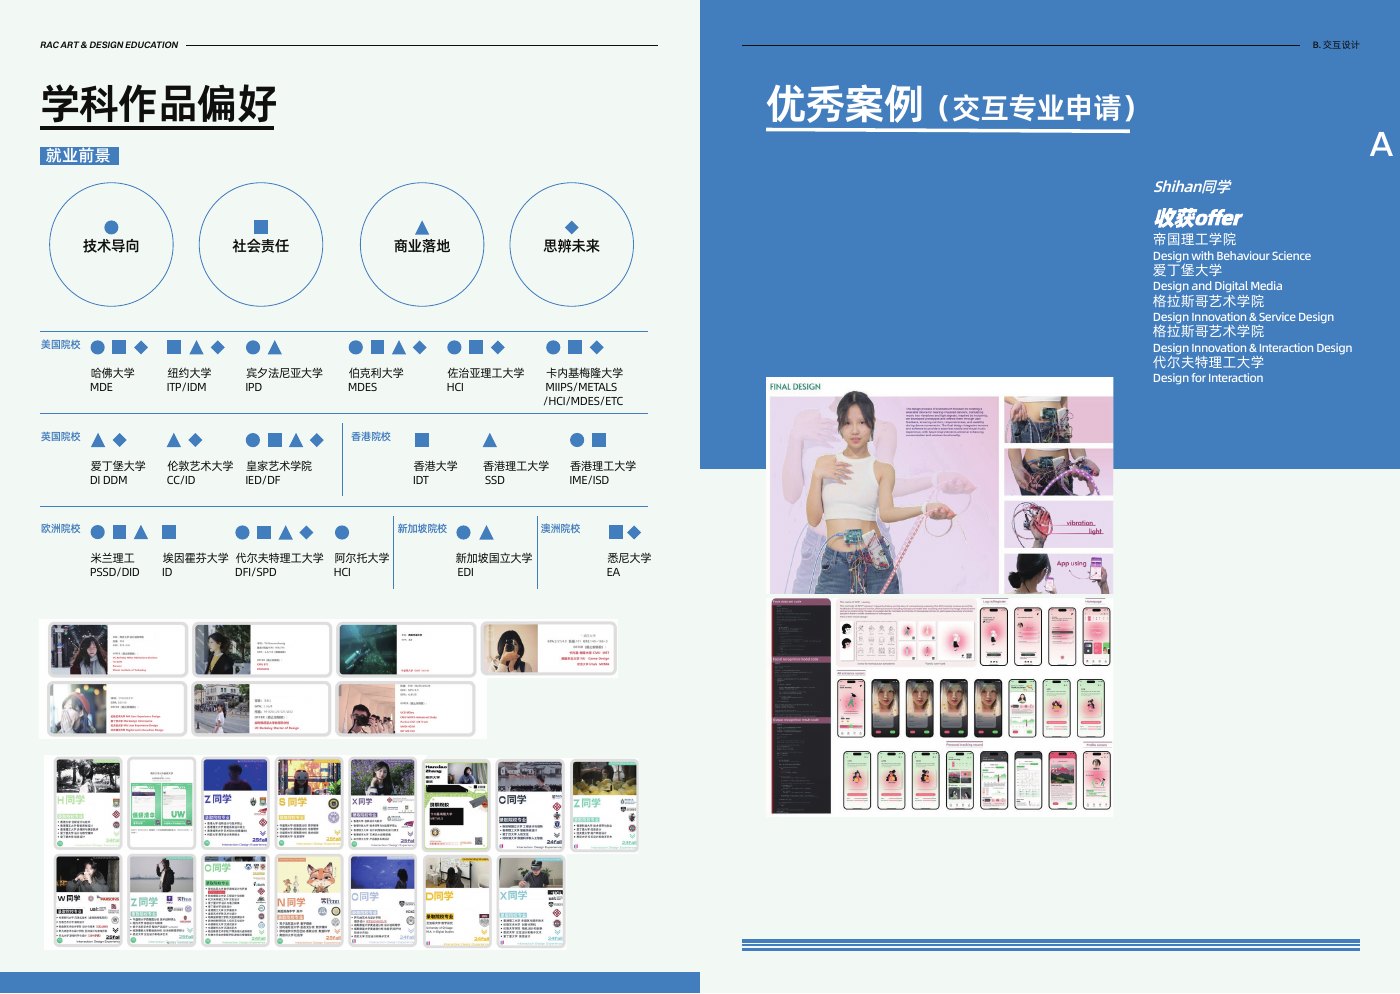1400x994 pixels.
Task: Click the 优秀案例 title
Action: [845, 105]
